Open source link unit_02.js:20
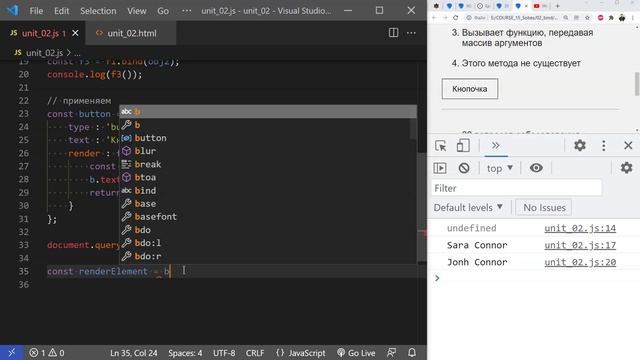 pyautogui.click(x=580, y=262)
